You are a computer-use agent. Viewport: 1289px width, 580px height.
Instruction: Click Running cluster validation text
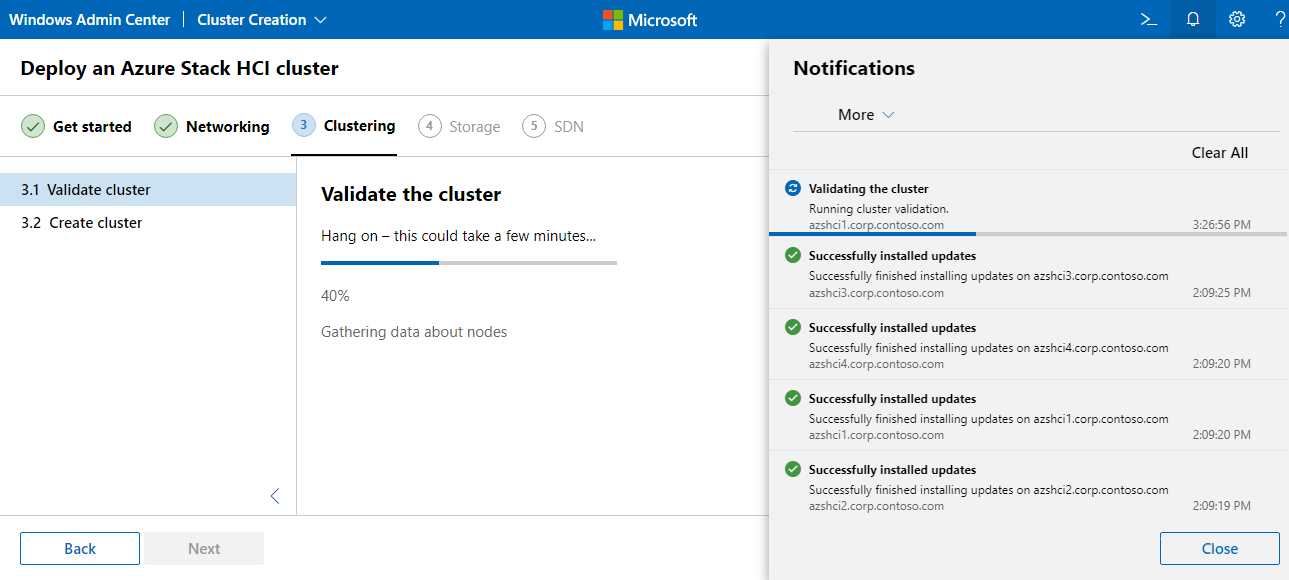point(878,209)
